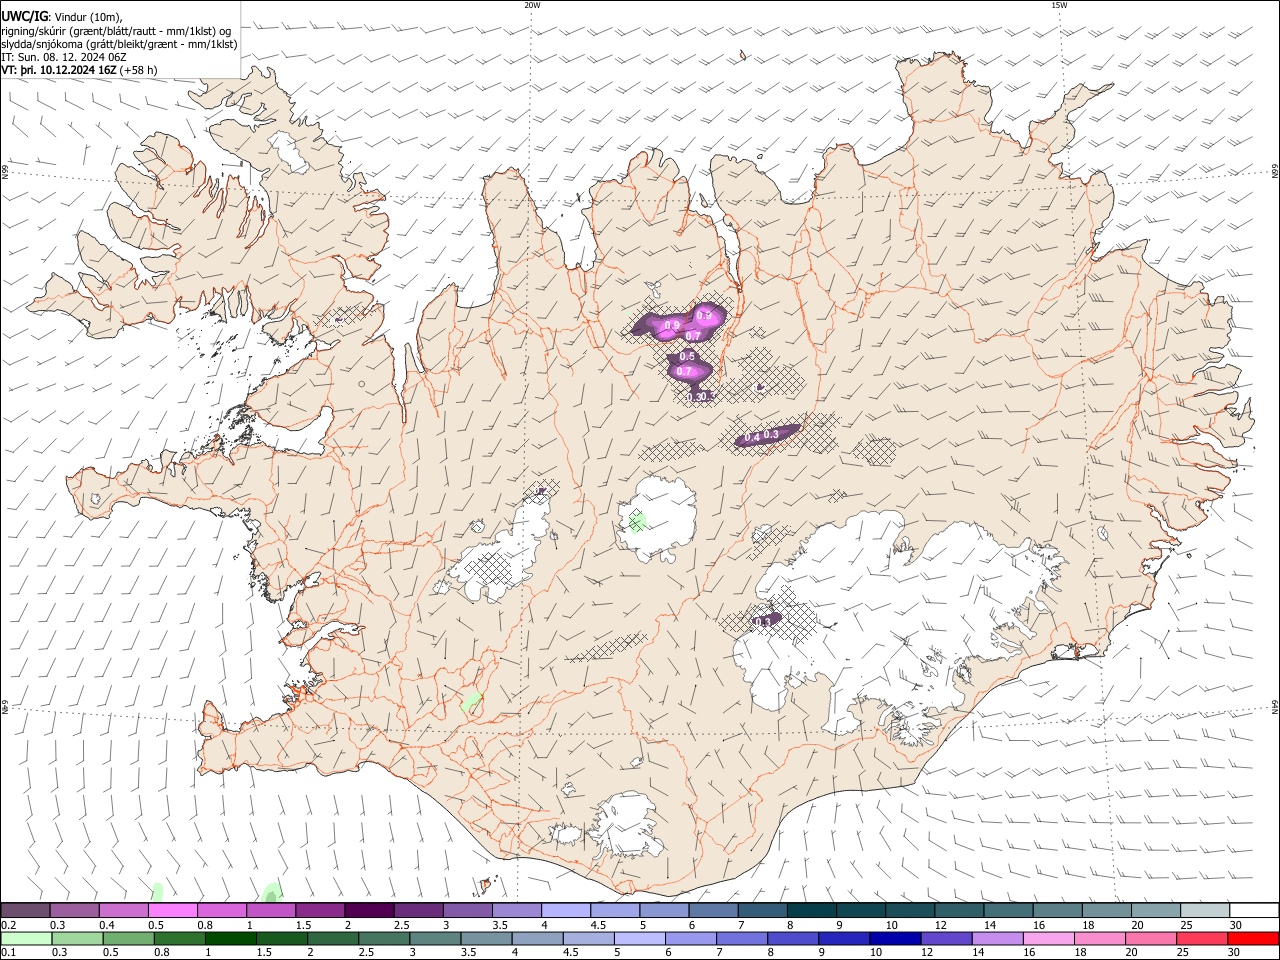Click the lilac swatch starting at 14 in the rain legend
This screenshot has width=1280, height=960.
coord(997,939)
